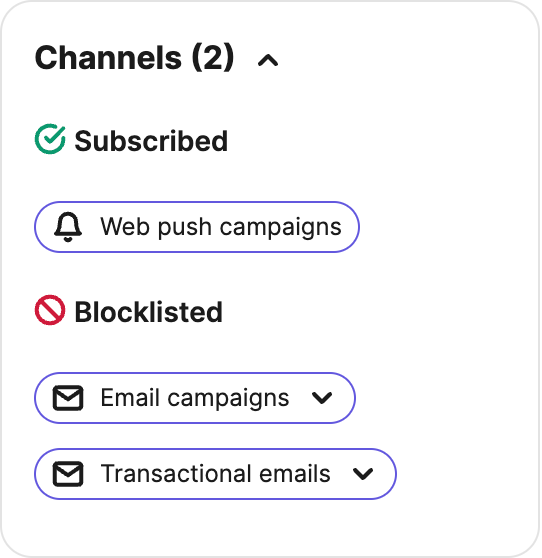Click the red Blocklisted prohibited icon

coord(50,310)
